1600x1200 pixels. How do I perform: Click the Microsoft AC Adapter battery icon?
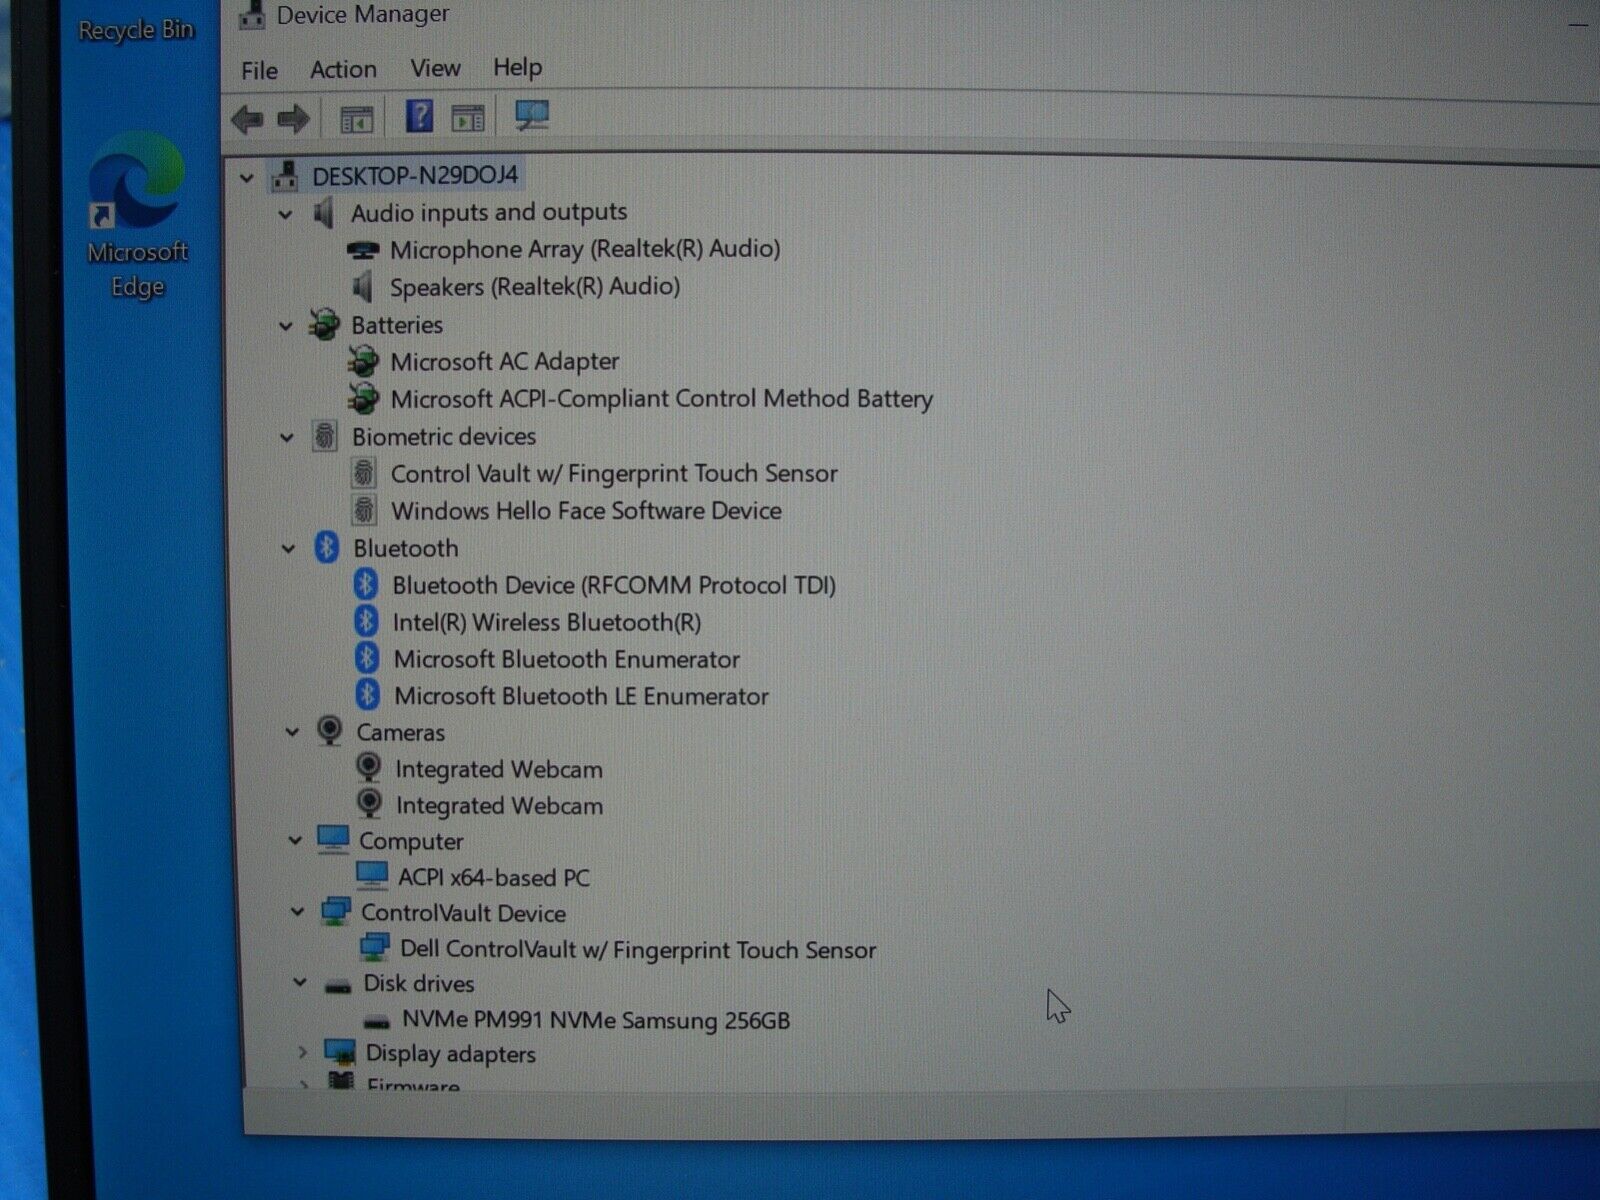pyautogui.click(x=362, y=361)
